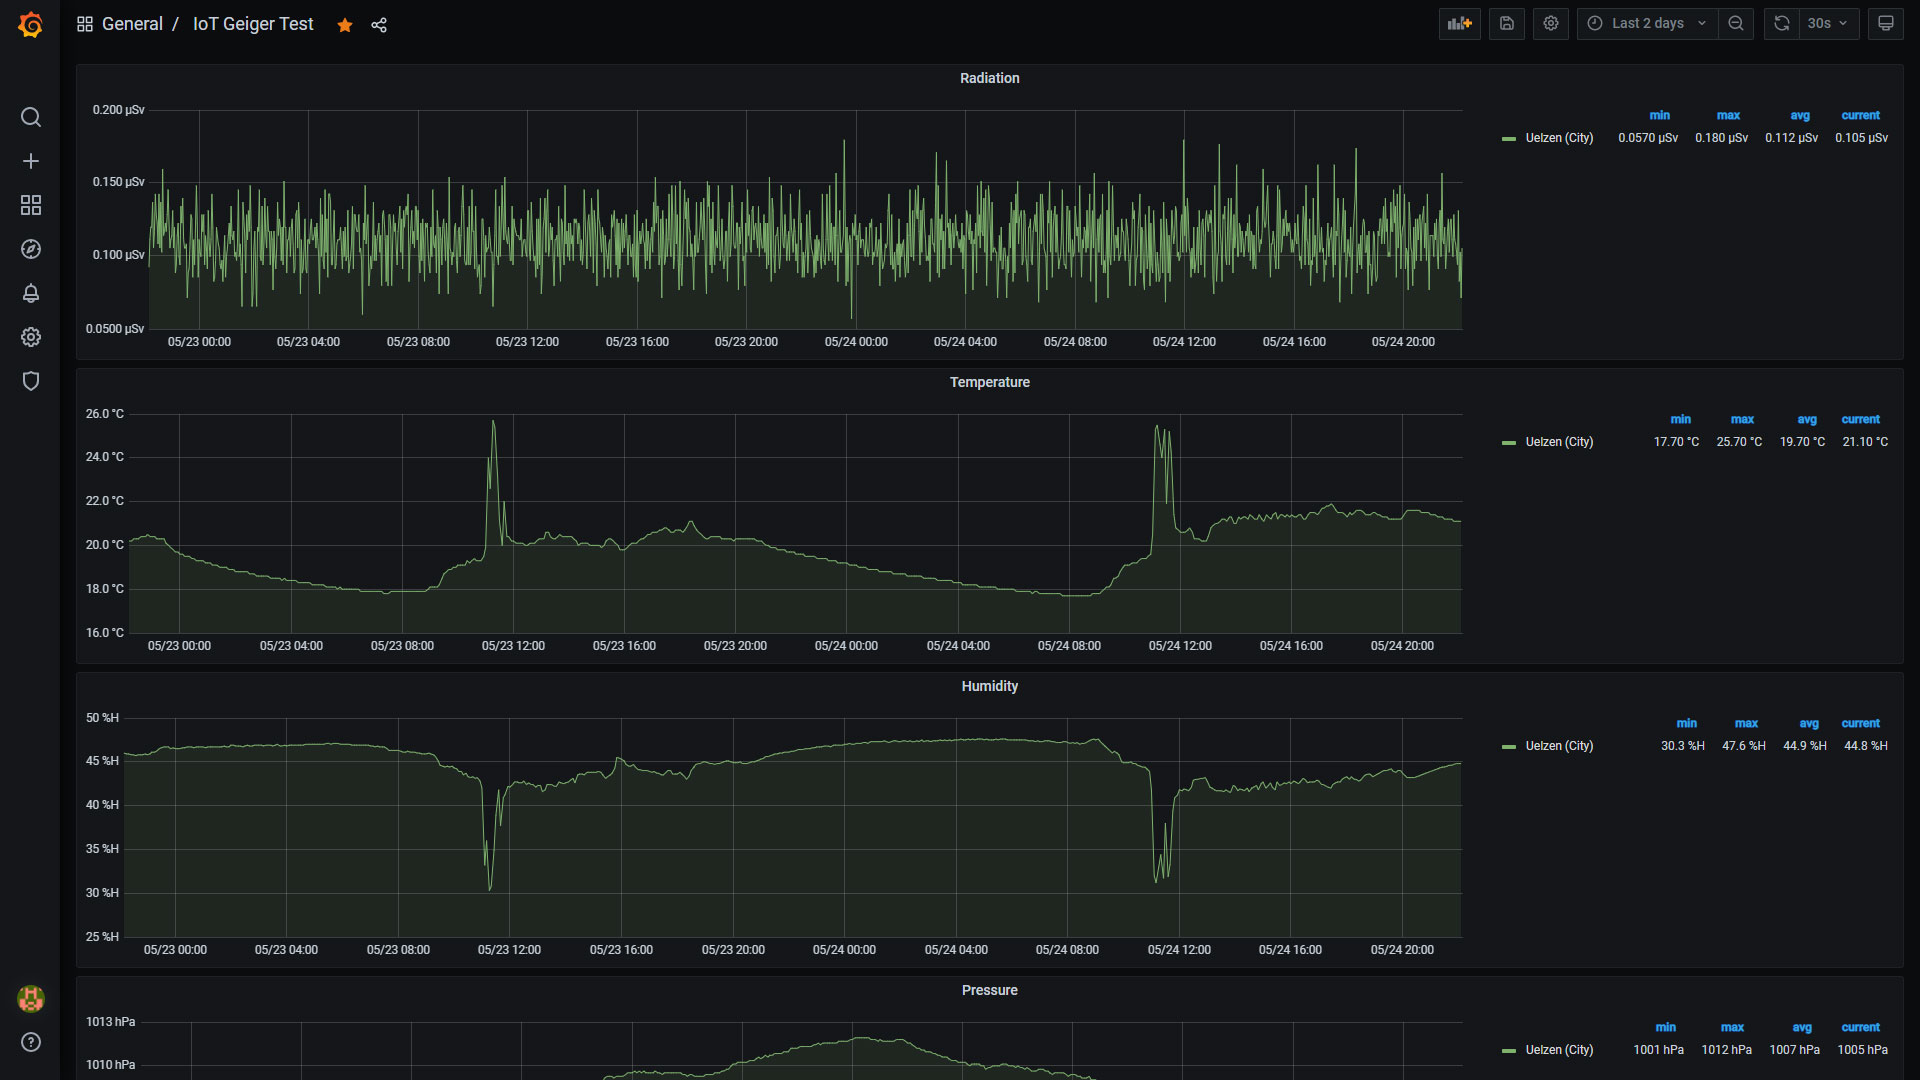Viewport: 1920px width, 1080px height.
Task: Sort Radiation legend by avg
Action: (1800, 116)
